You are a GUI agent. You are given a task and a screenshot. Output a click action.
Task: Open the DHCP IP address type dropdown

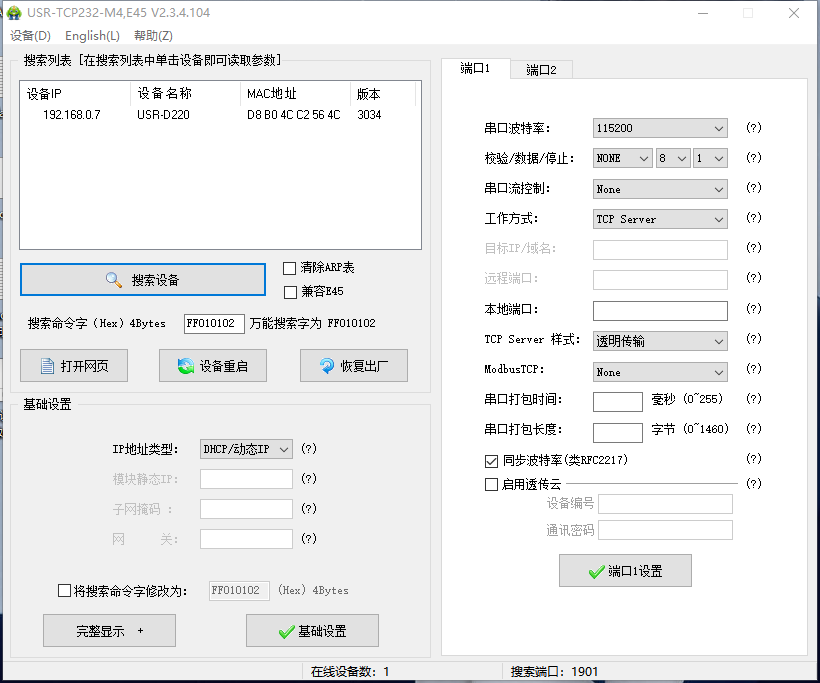coord(246,449)
